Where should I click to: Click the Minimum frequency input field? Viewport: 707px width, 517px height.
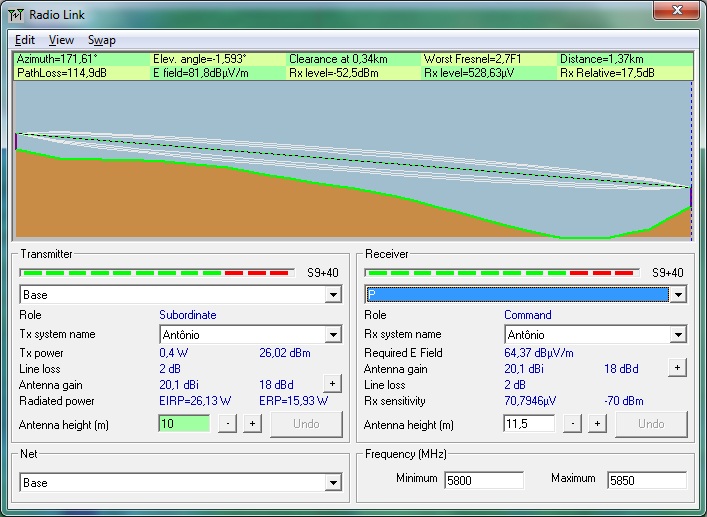[484, 480]
